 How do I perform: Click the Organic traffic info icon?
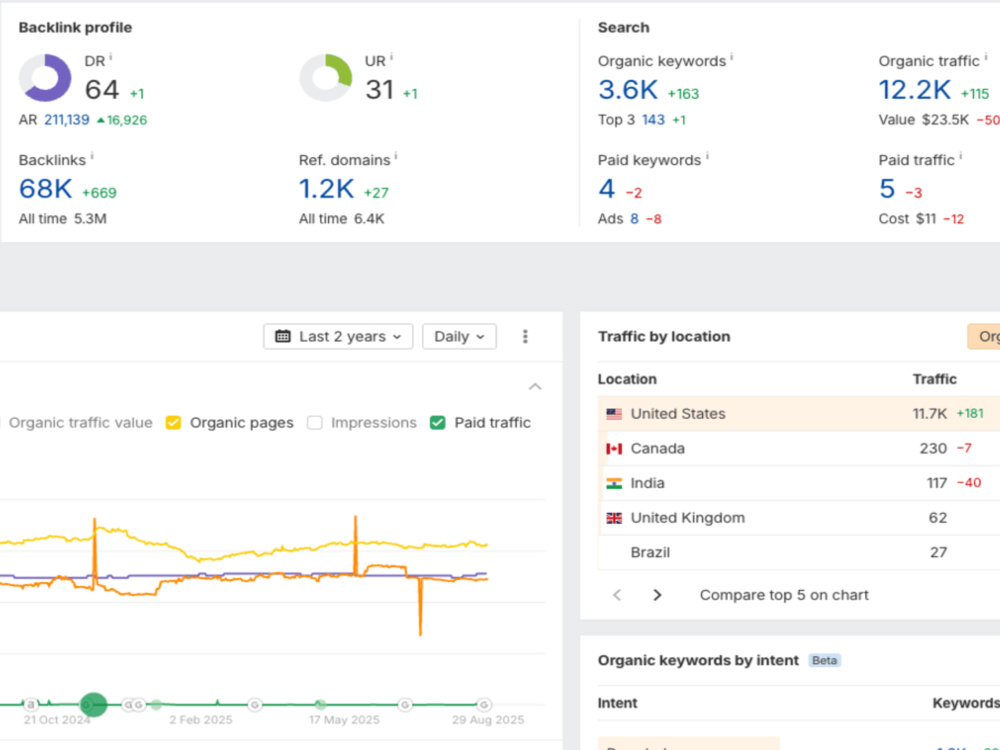click(x=985, y=57)
